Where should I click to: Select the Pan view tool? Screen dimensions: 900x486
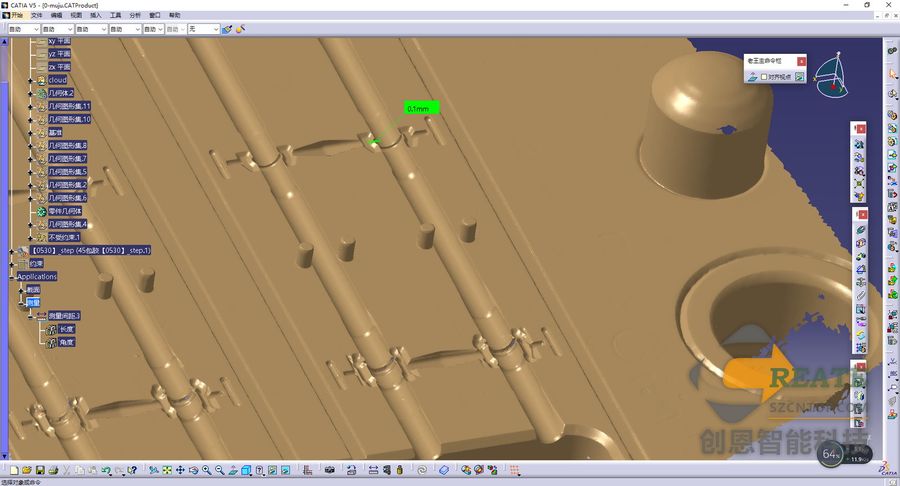pos(180,470)
